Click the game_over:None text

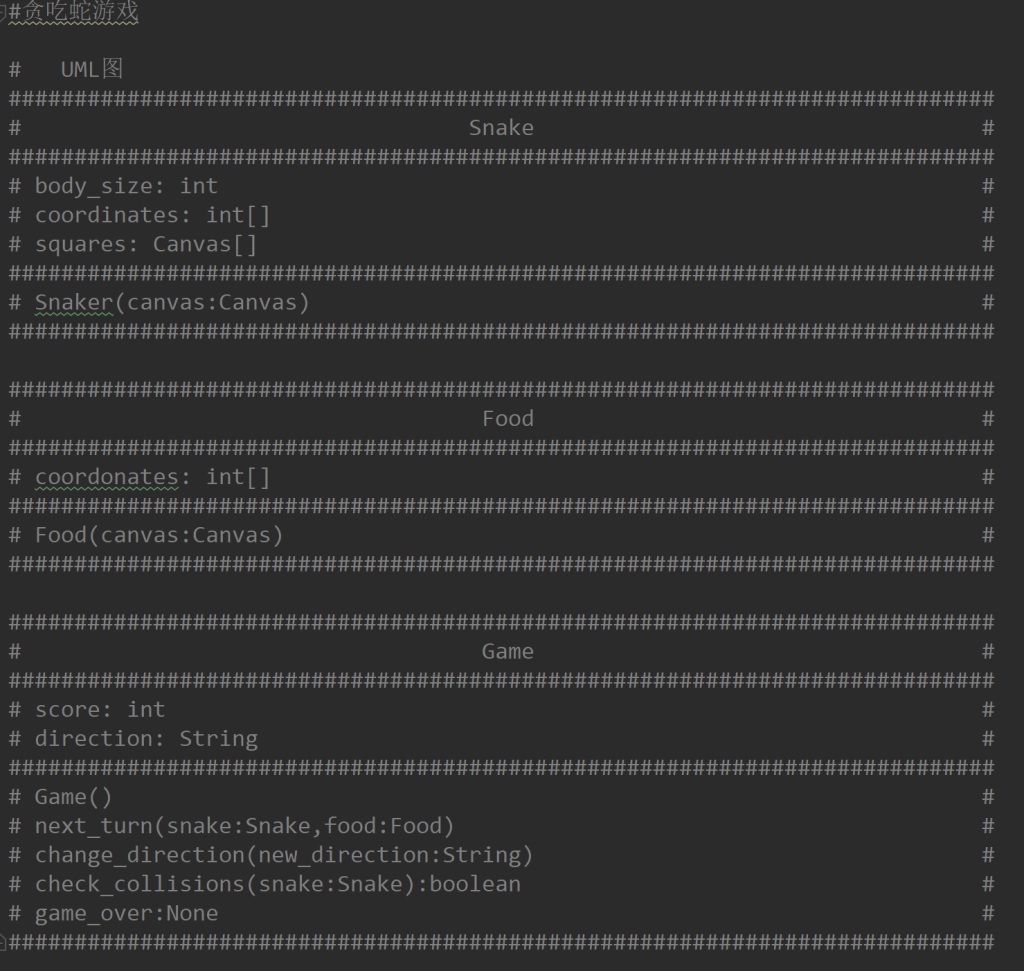(x=126, y=913)
